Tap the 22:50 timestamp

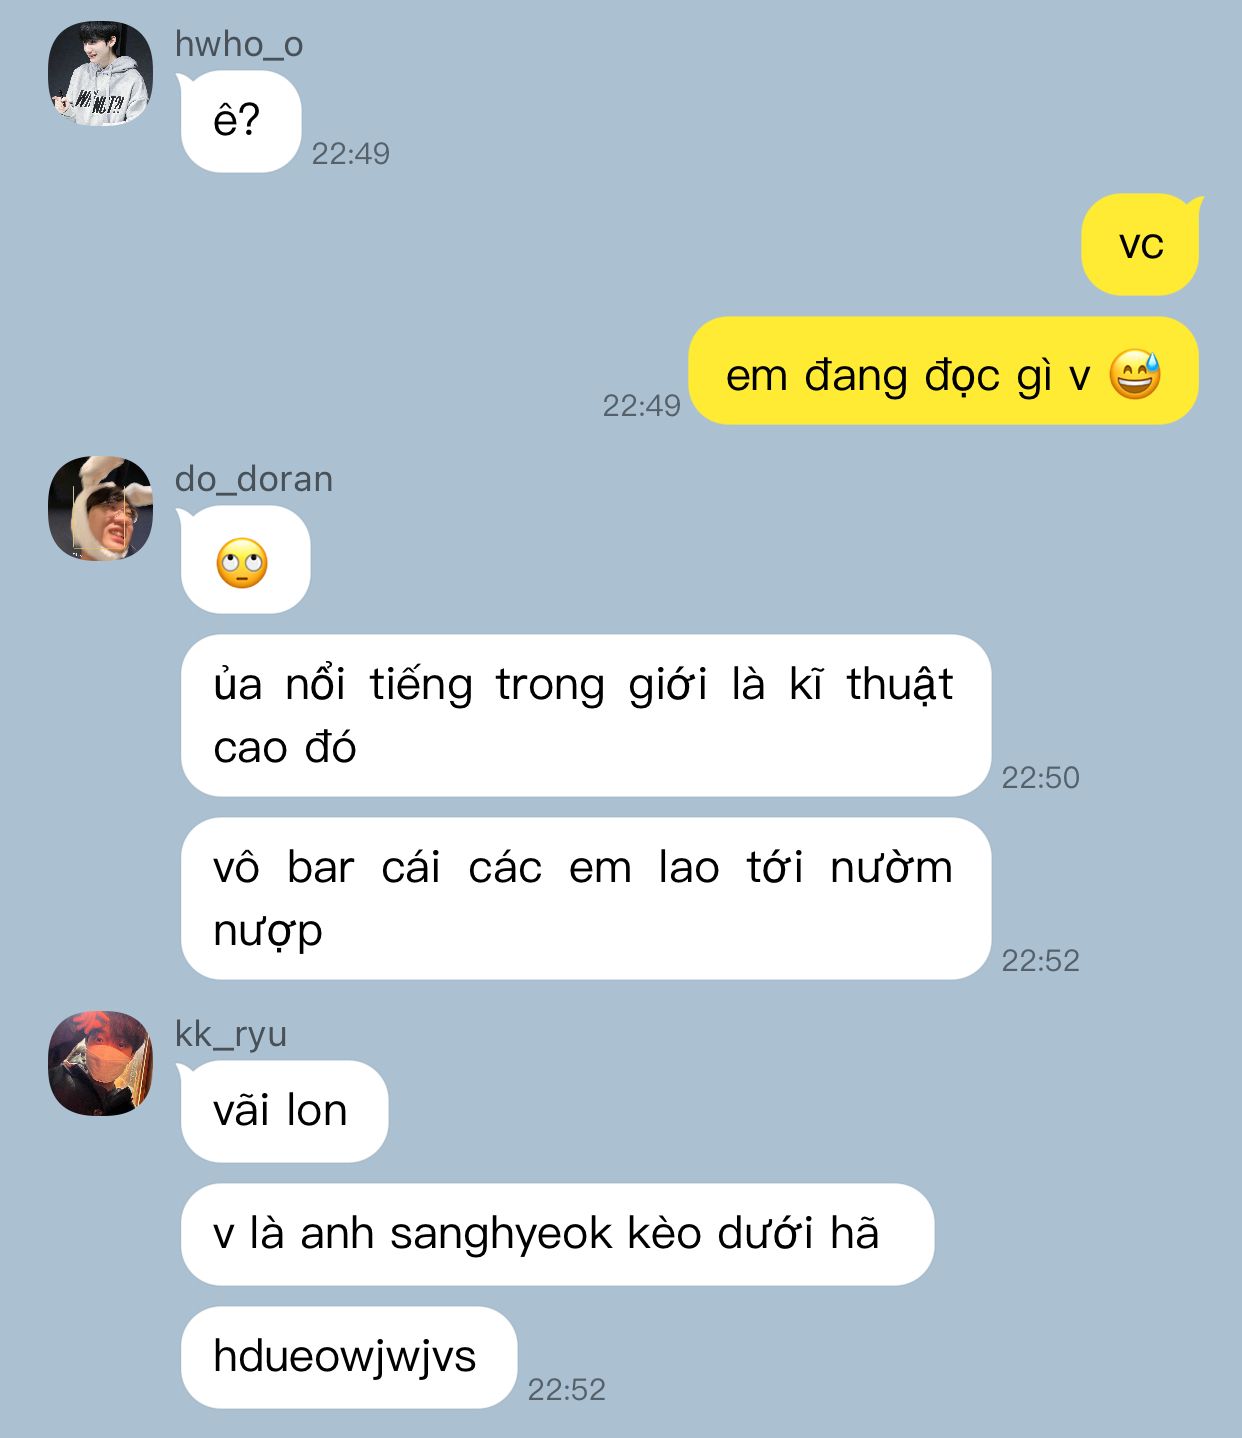click(1041, 778)
